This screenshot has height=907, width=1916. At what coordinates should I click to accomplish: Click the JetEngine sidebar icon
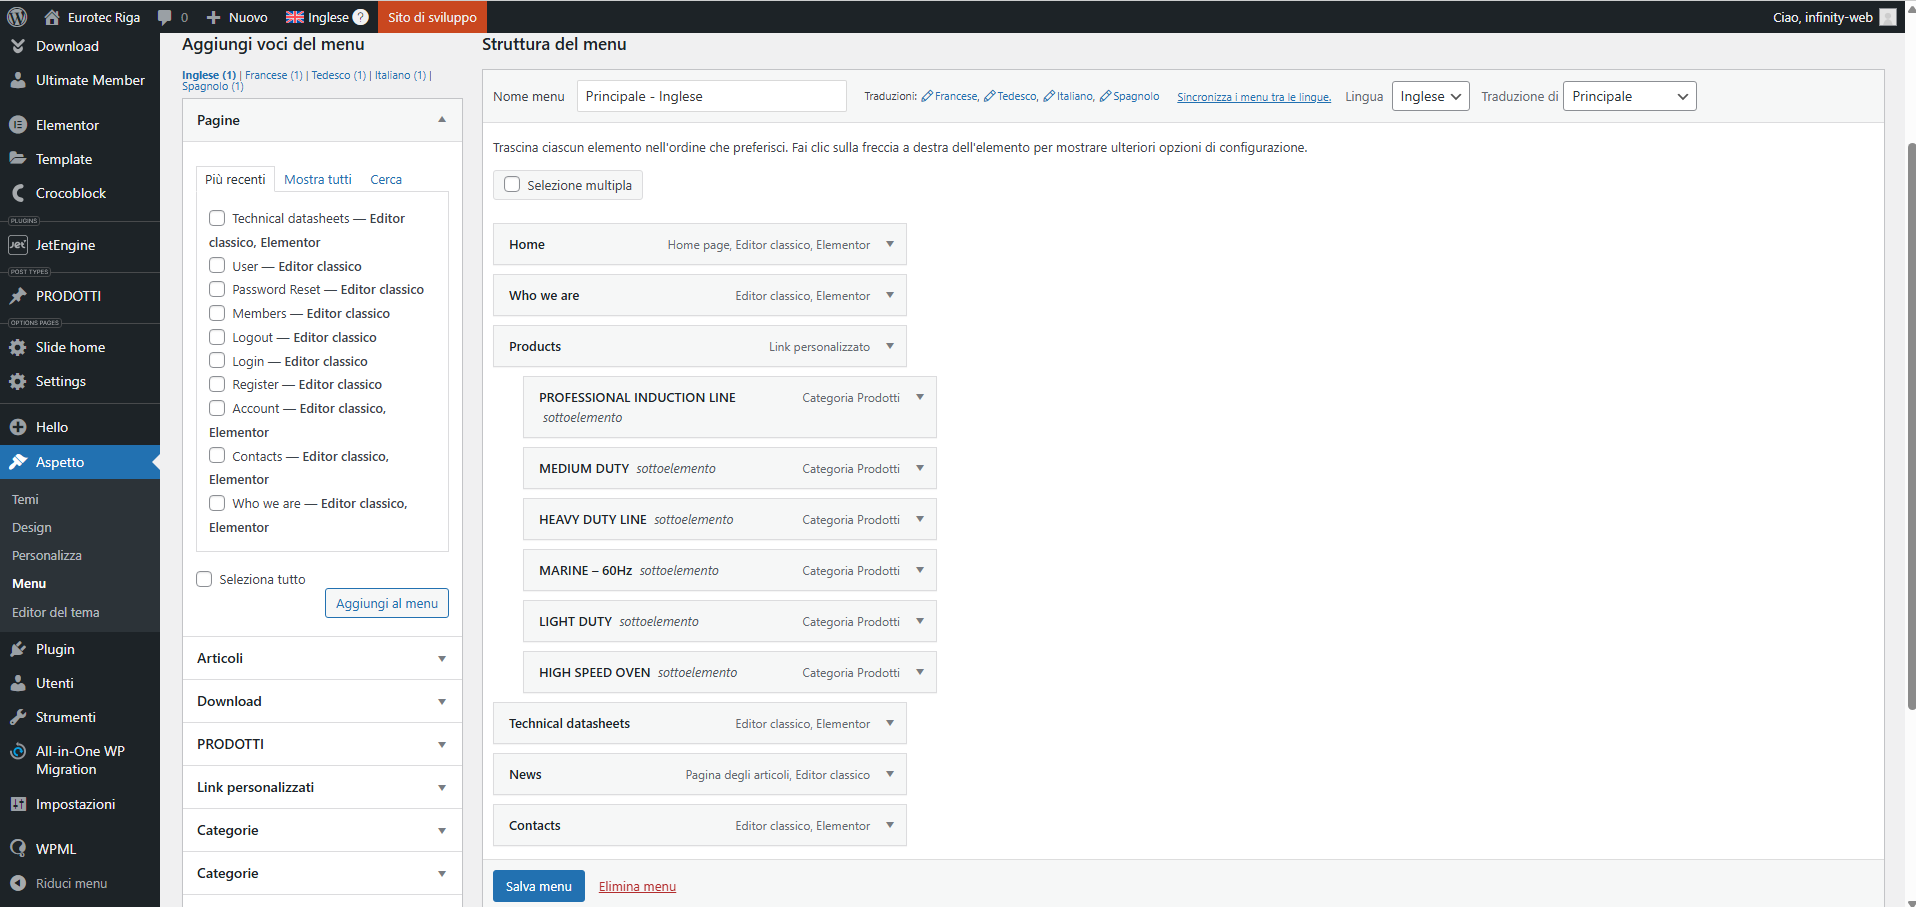coord(18,245)
